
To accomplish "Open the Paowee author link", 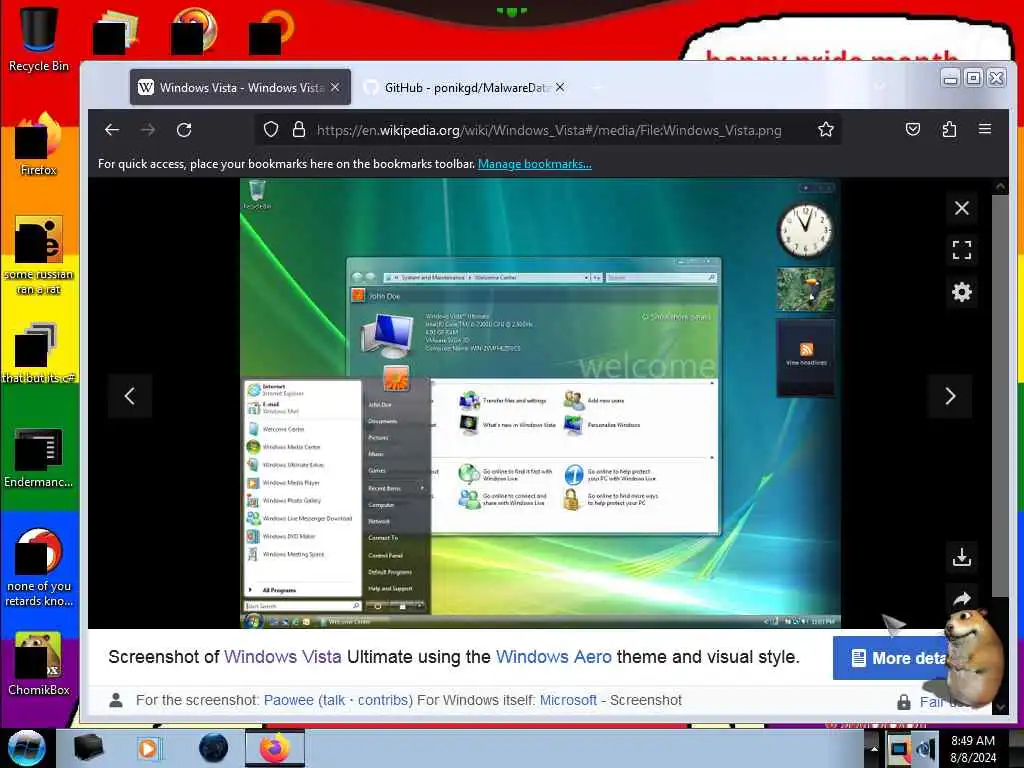I will coord(289,700).
